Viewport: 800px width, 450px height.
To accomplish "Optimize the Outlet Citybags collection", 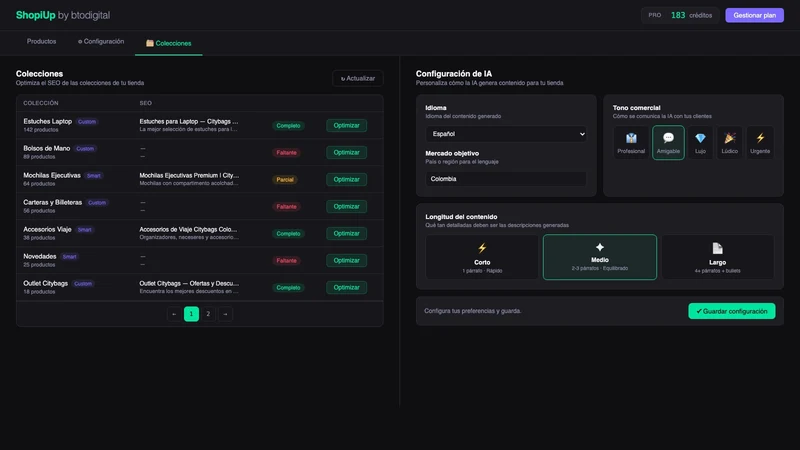I will point(346,288).
